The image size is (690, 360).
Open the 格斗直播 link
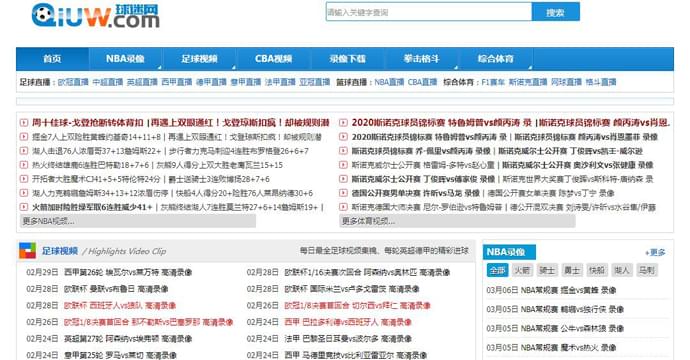coord(601,82)
